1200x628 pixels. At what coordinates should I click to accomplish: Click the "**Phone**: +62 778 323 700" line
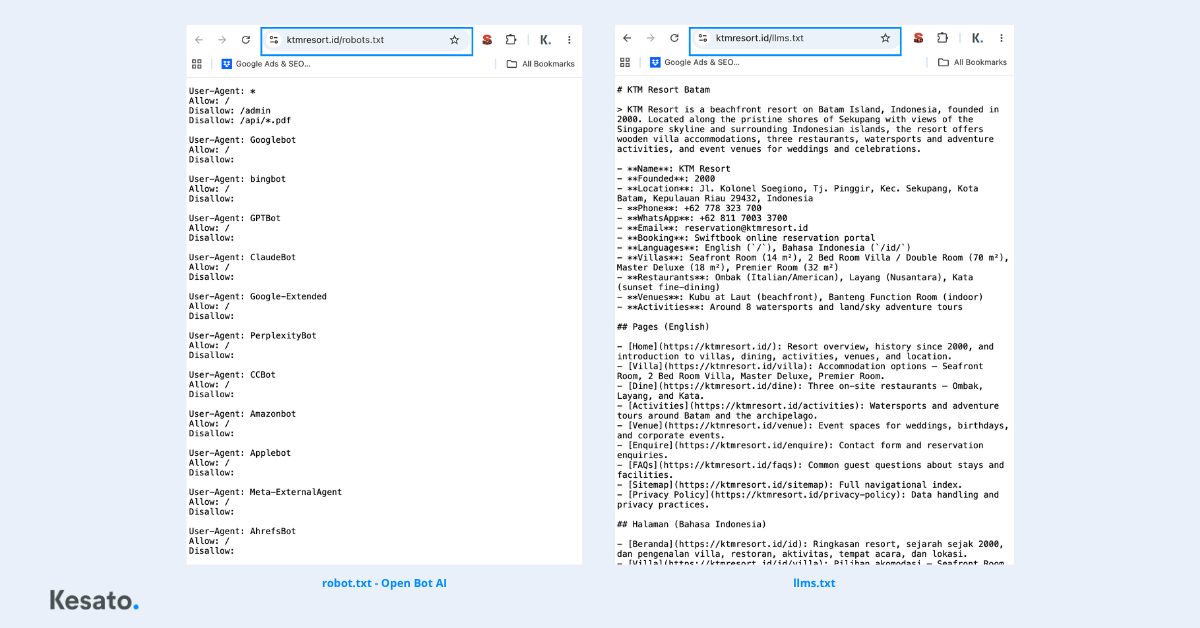coord(689,208)
